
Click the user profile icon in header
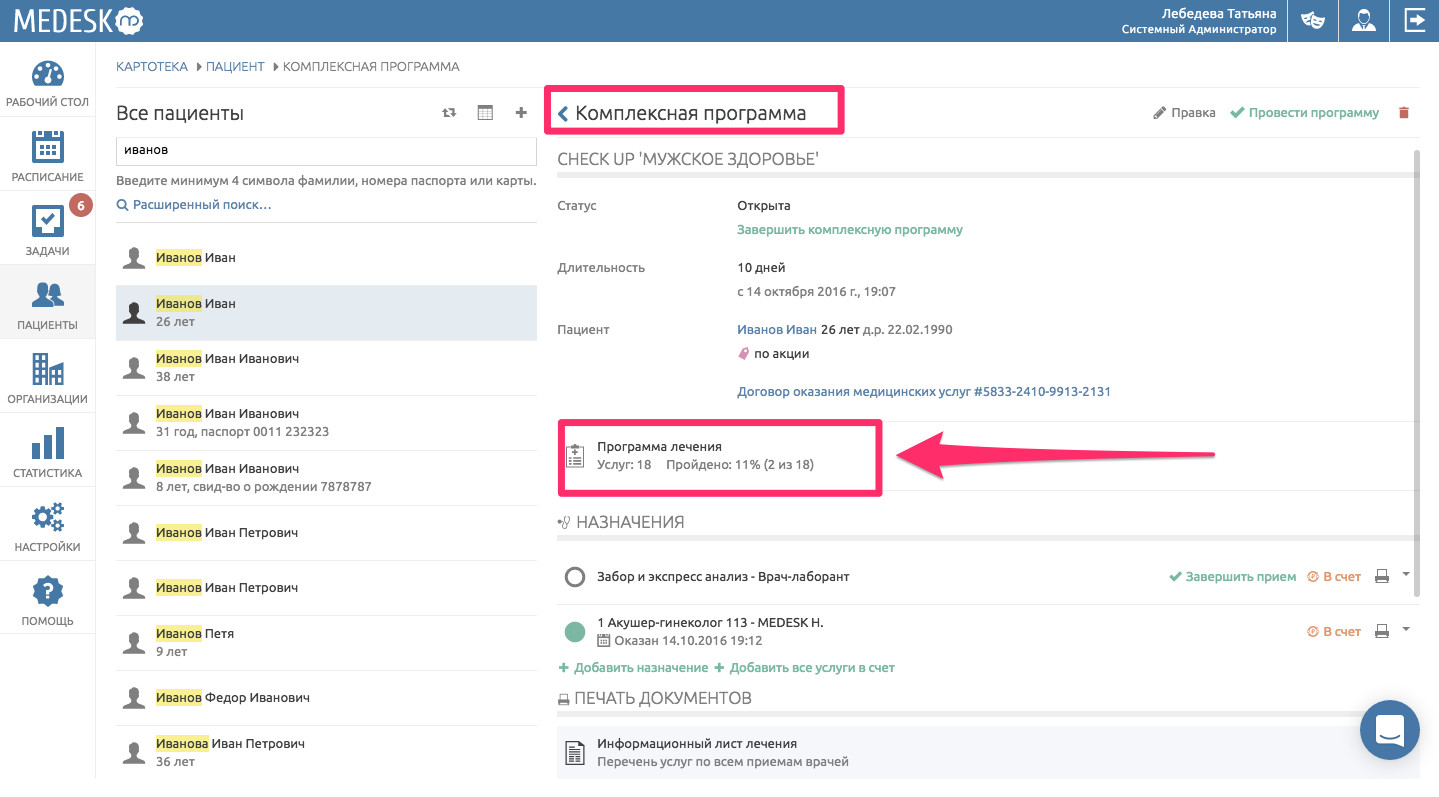(x=1363, y=21)
